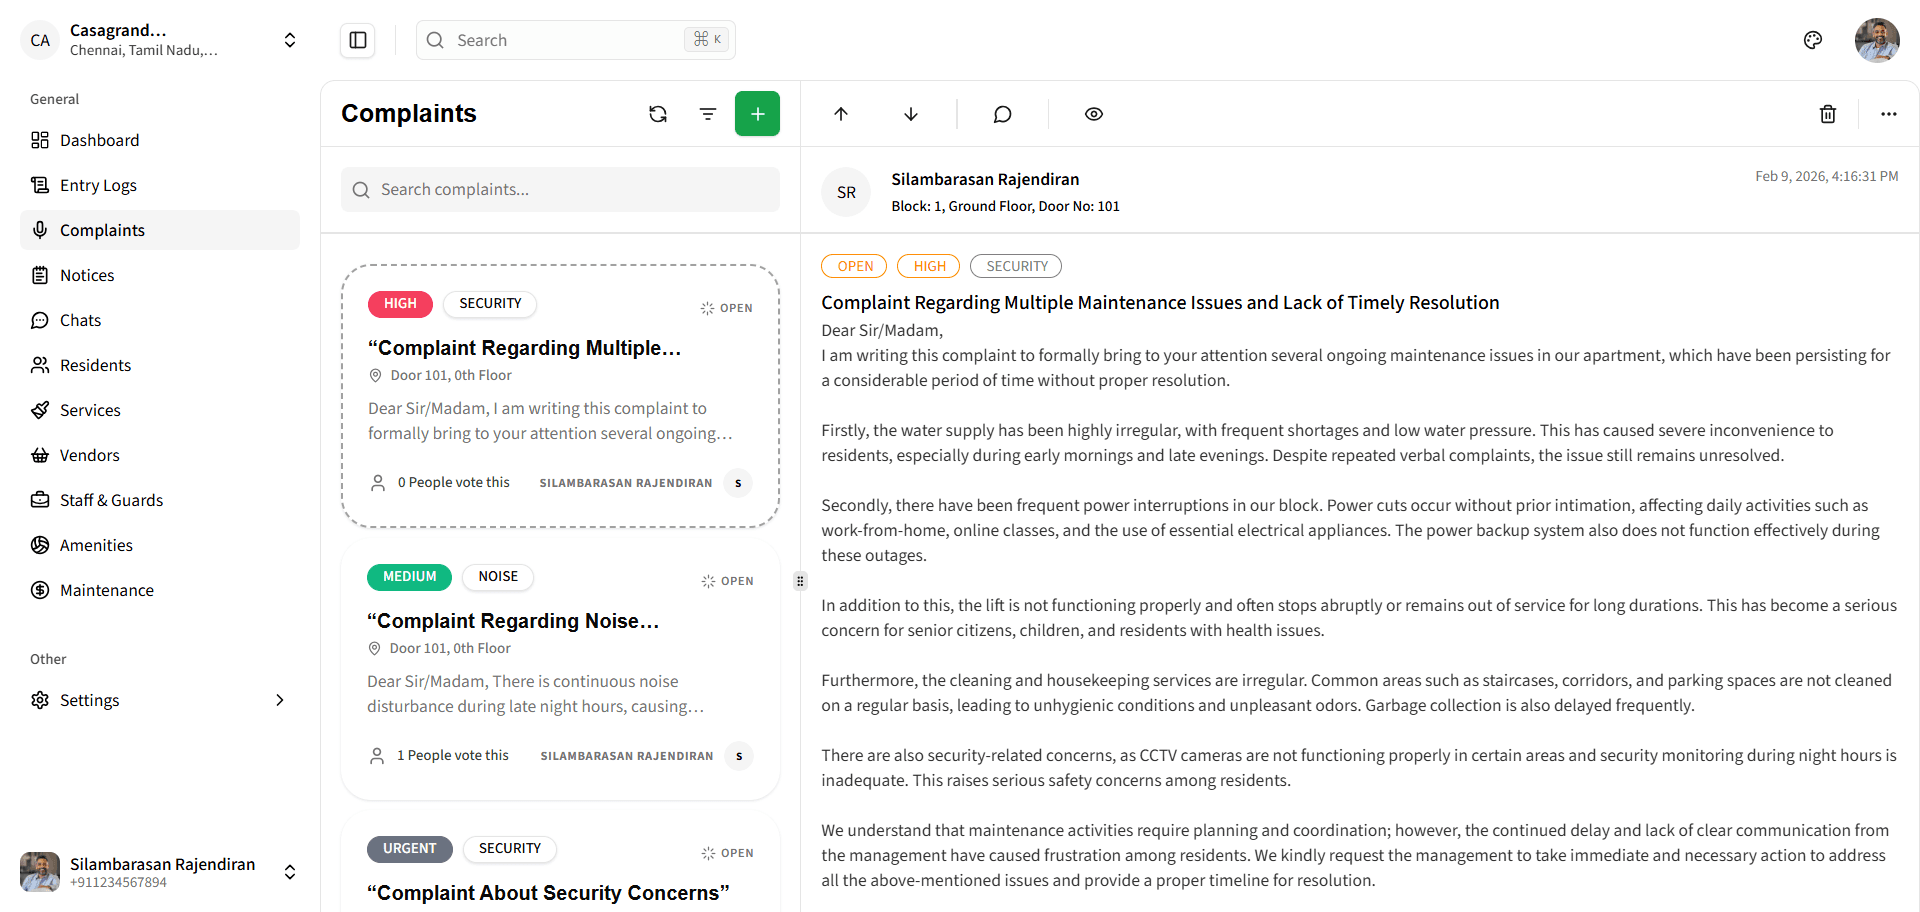Viewport: 1920px width, 912px height.
Task: Add a new complaint with plus button
Action: 757,114
